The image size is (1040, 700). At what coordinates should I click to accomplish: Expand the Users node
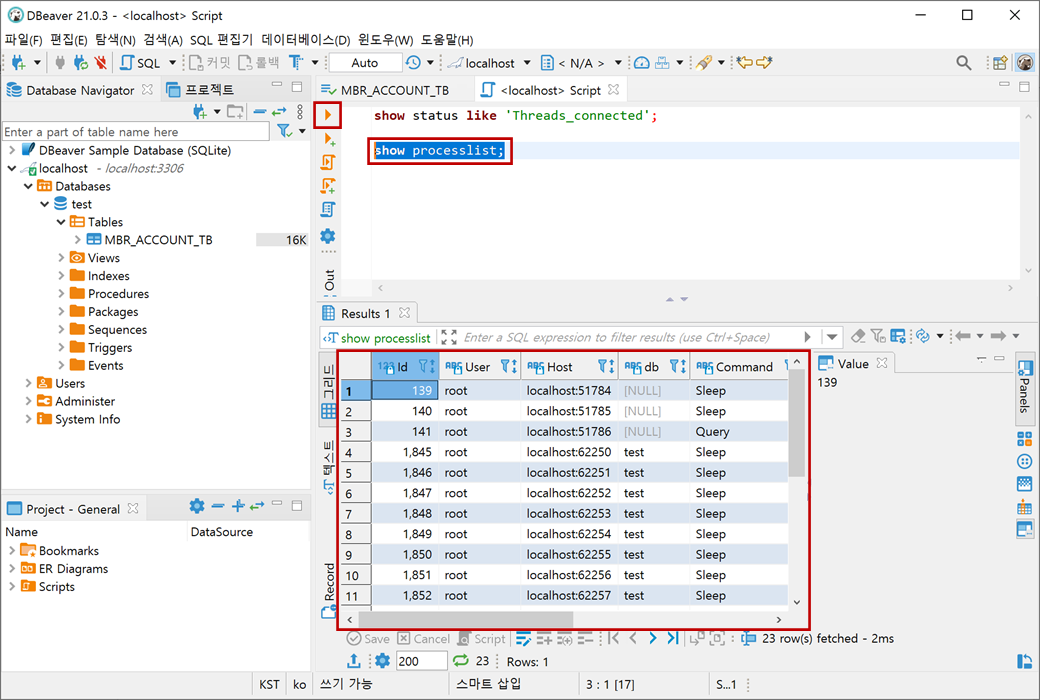click(28, 383)
